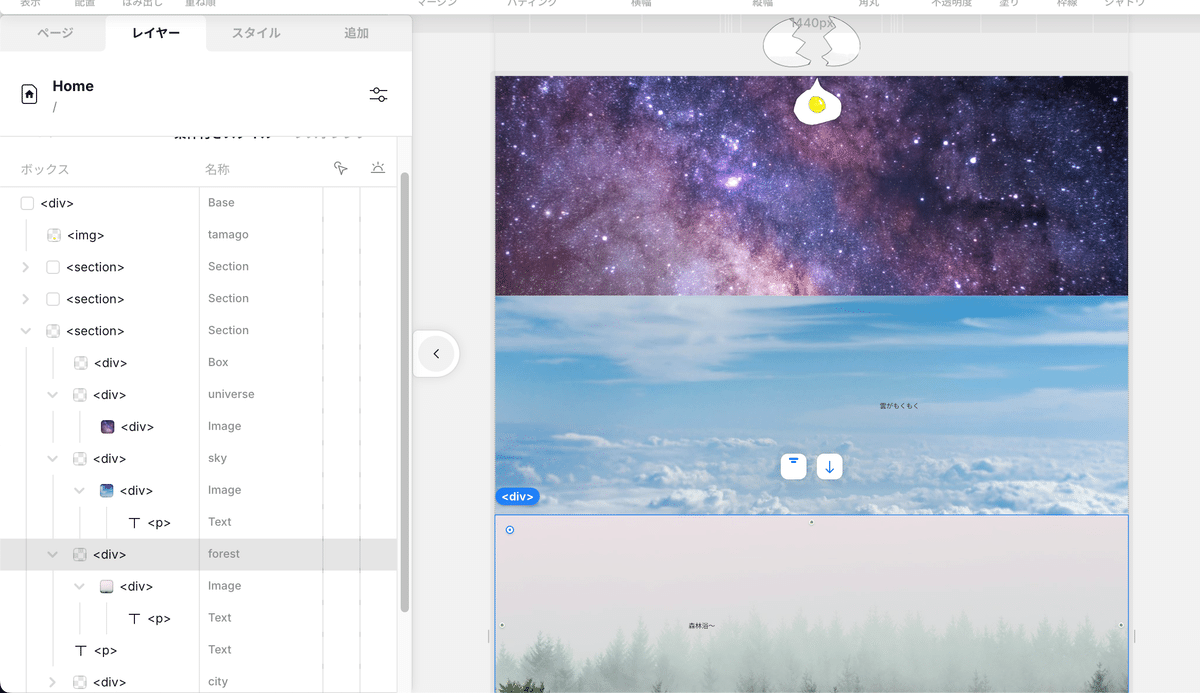Click the T icon of Text under forest Image
The height and width of the screenshot is (693, 1200).
pos(134,618)
